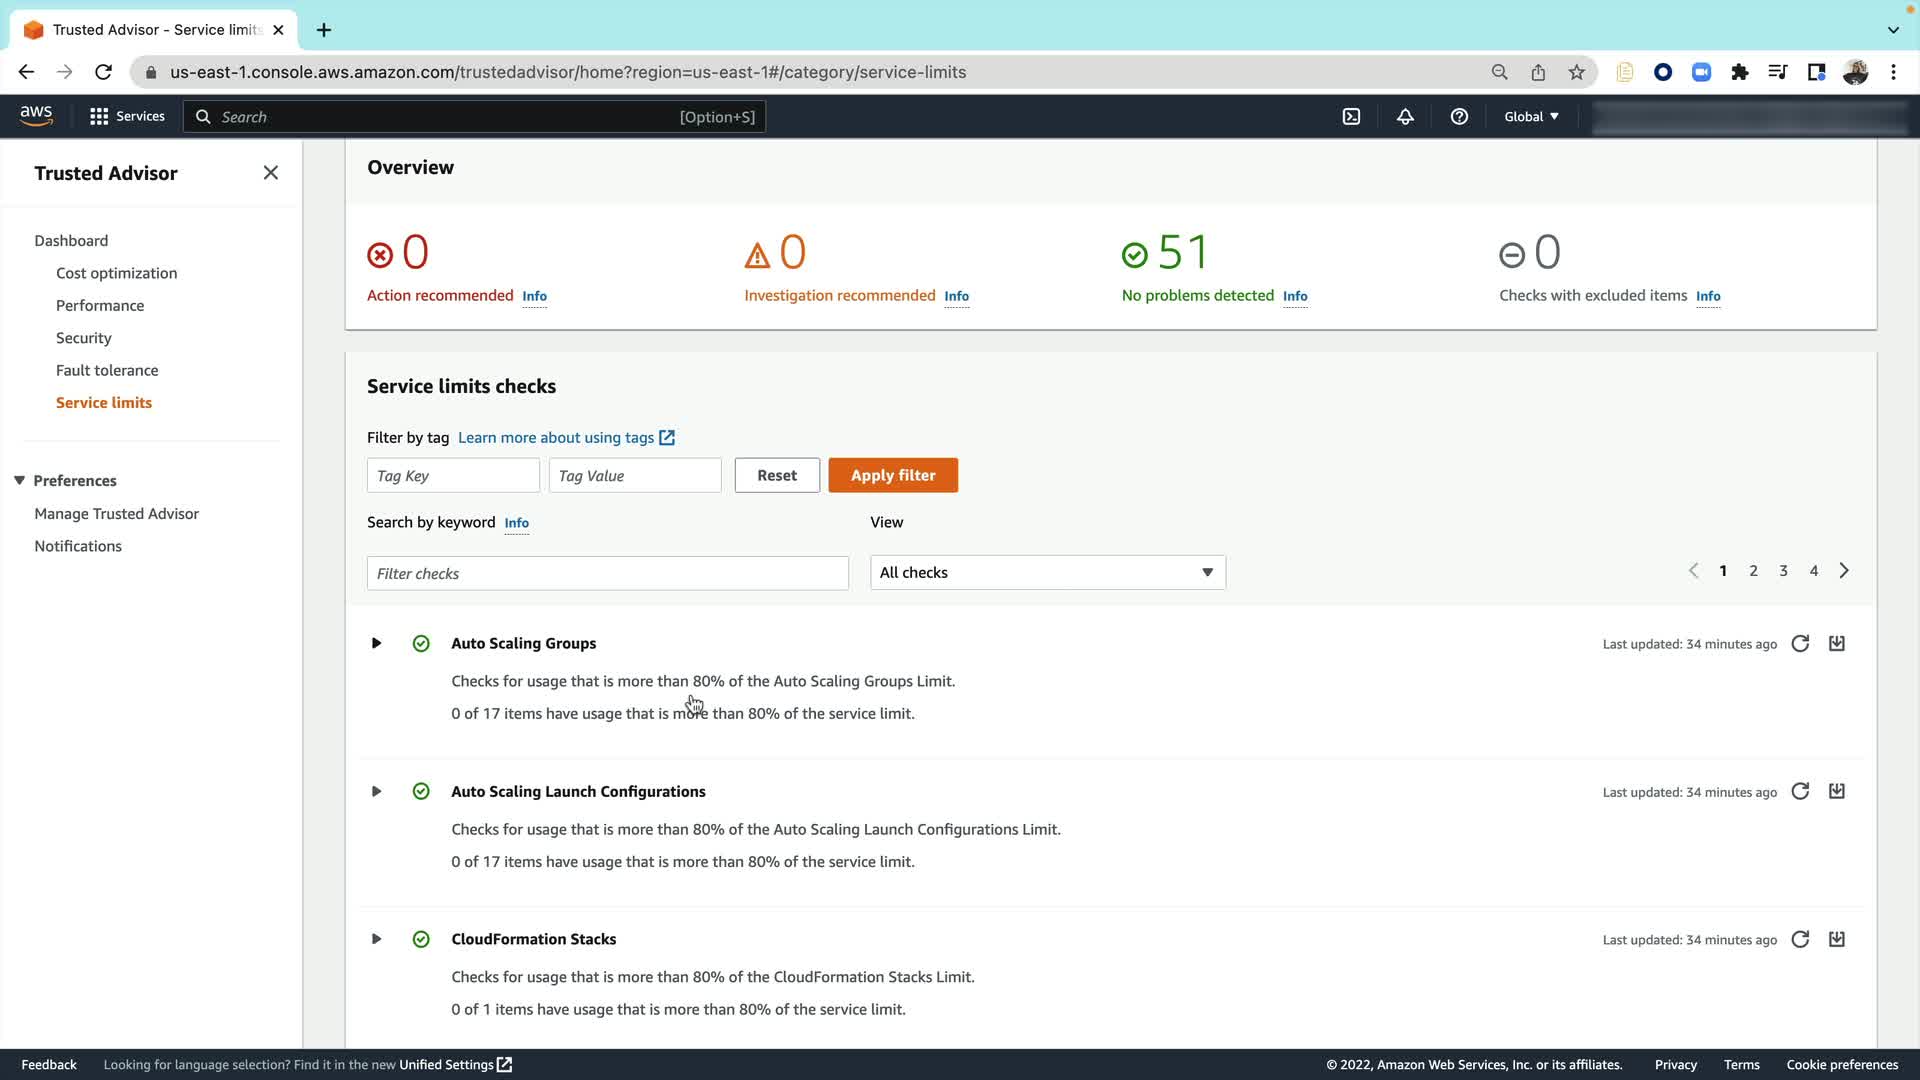Open the notifications bell icon
Image resolution: width=1920 pixels, height=1080 pixels.
[x=1405, y=117]
